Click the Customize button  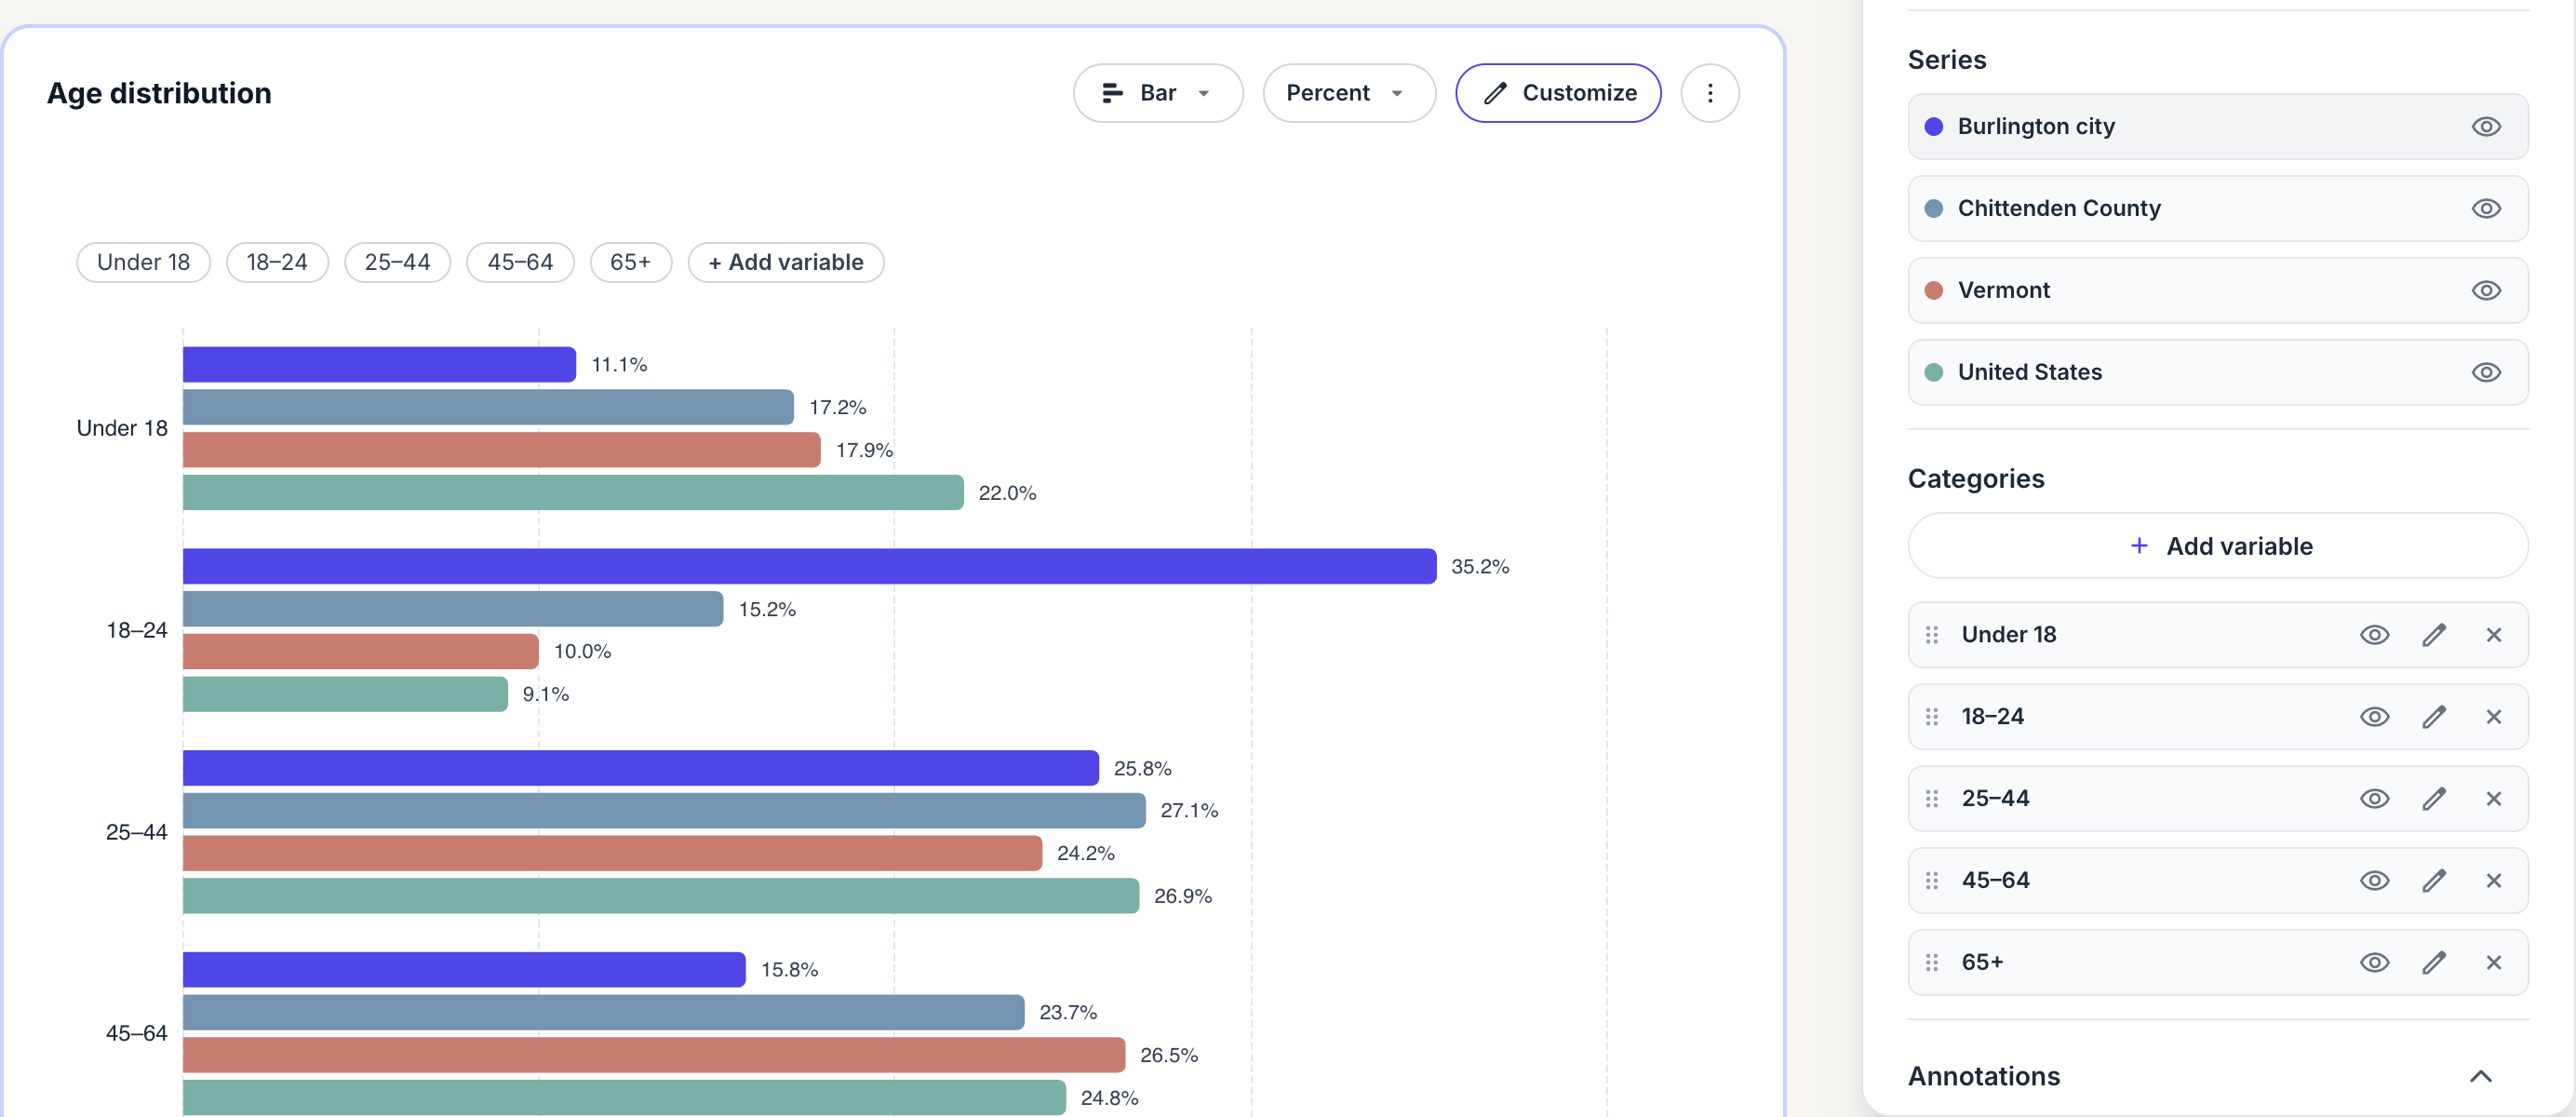tap(1558, 93)
